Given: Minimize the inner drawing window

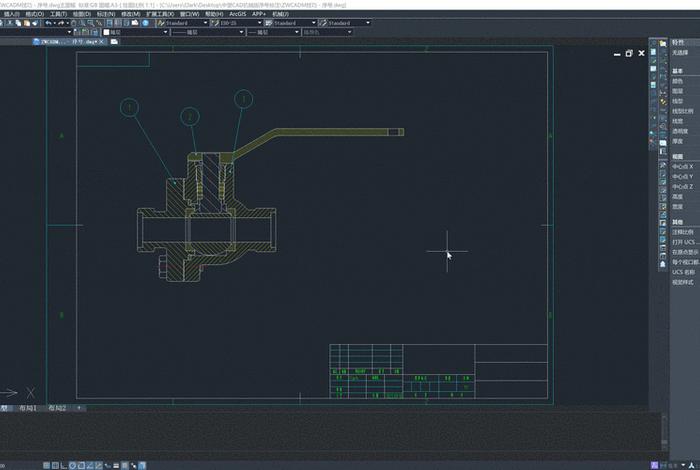Looking at the screenshot, I should point(617,54).
